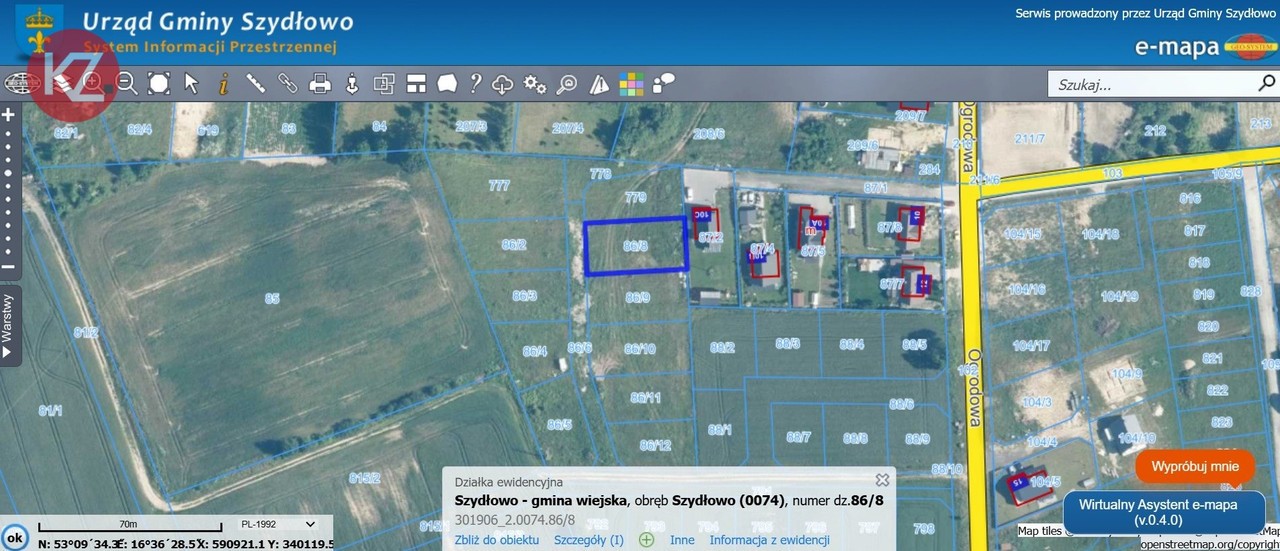This screenshot has height=551, width=1280.
Task: Click parcel label 86/2
Action: tap(514, 244)
